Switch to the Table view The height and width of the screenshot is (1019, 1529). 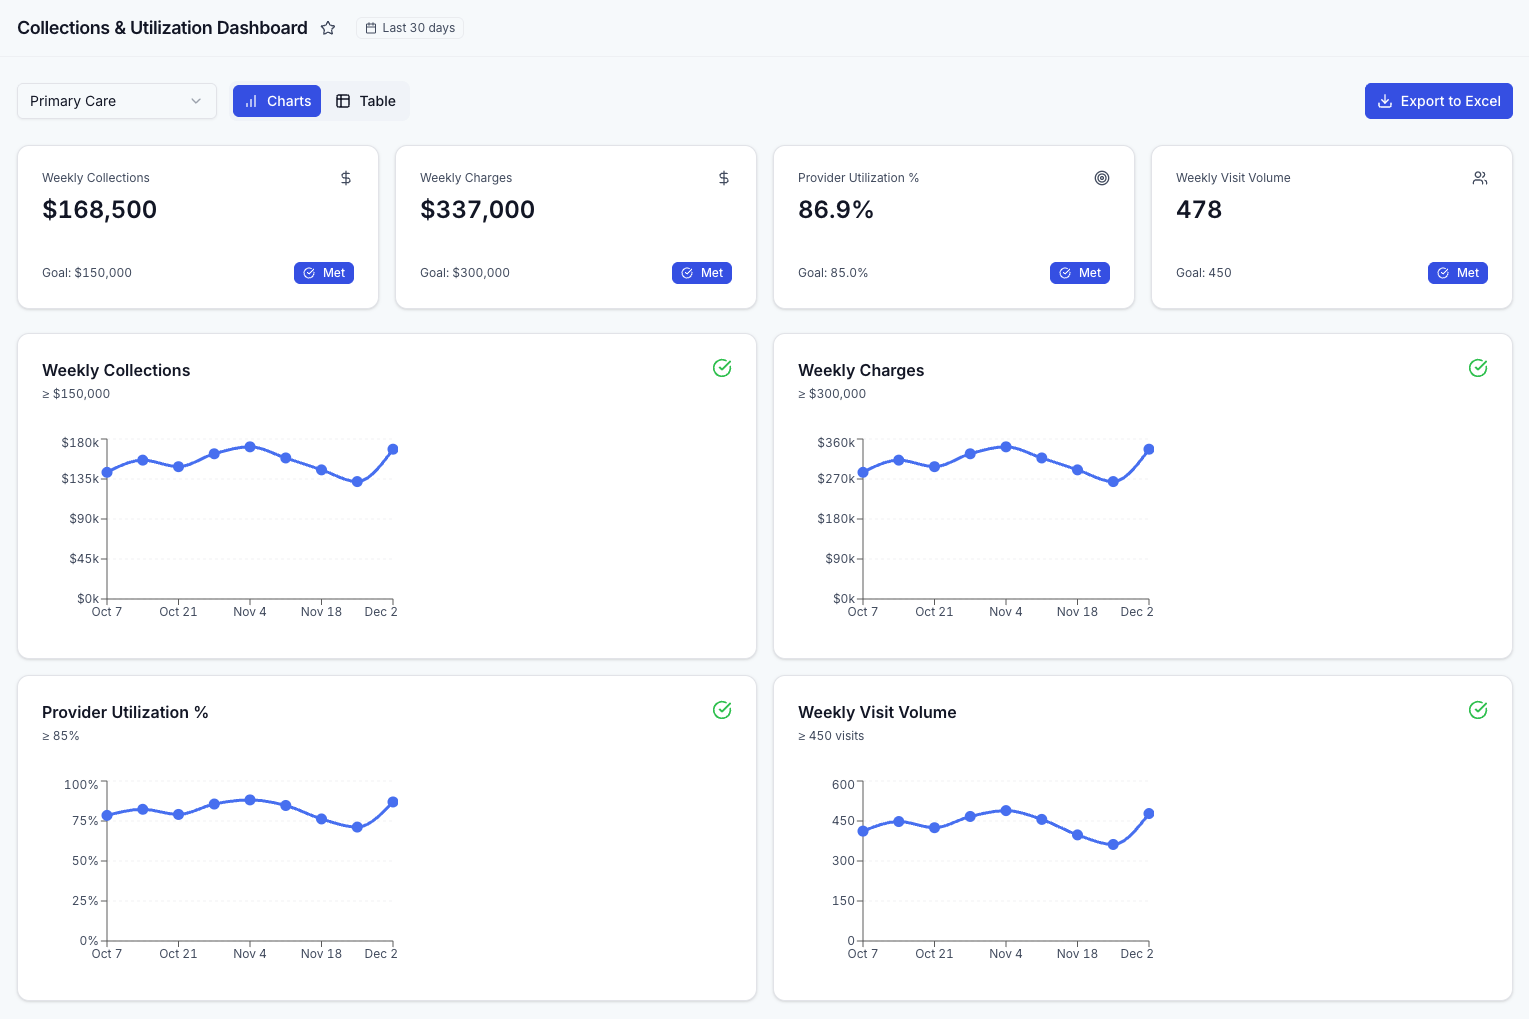(x=365, y=101)
